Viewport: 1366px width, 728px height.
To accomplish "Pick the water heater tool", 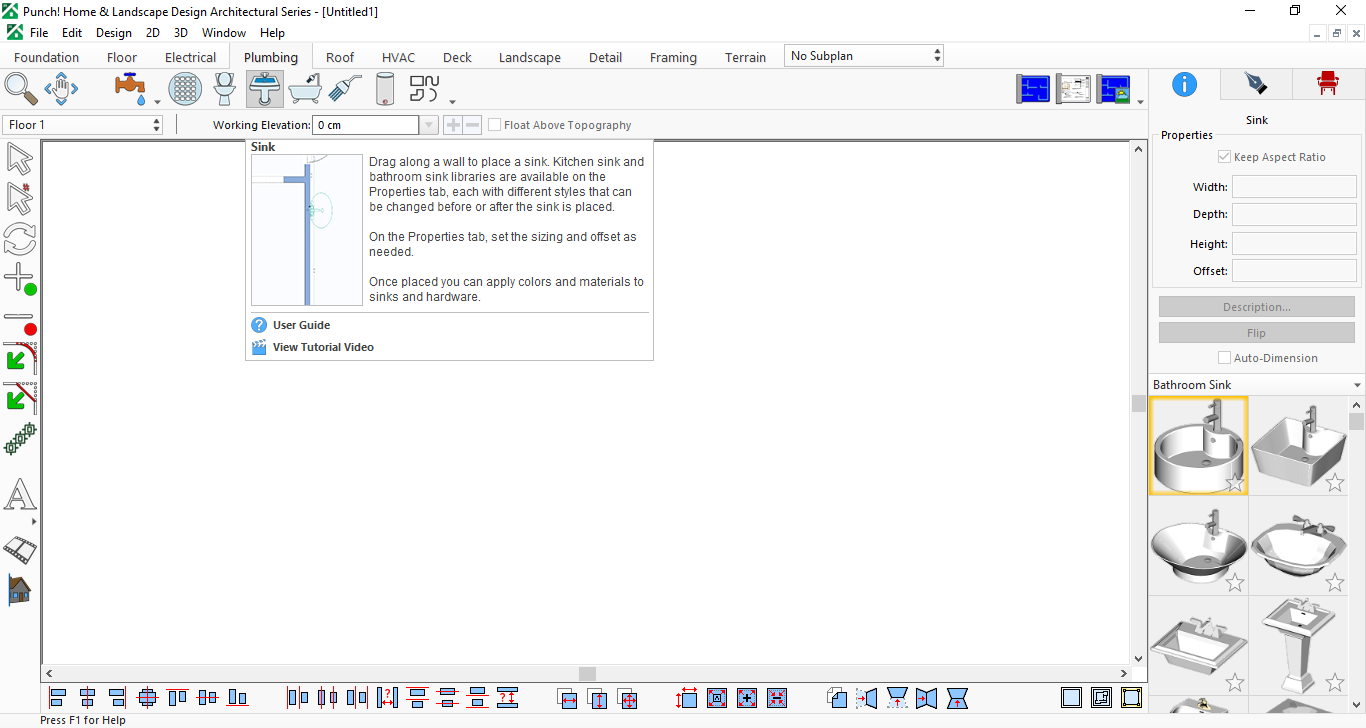I will point(385,88).
